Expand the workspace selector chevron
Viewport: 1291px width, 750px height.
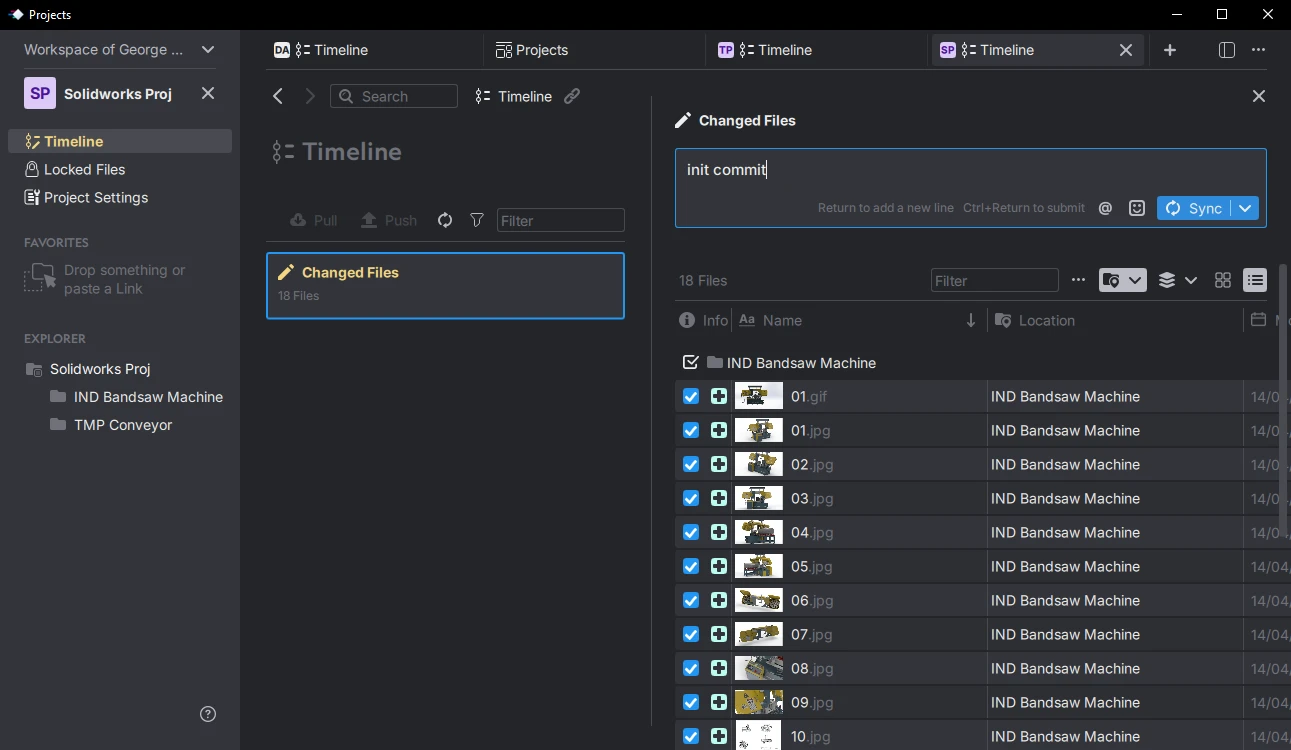coord(208,49)
